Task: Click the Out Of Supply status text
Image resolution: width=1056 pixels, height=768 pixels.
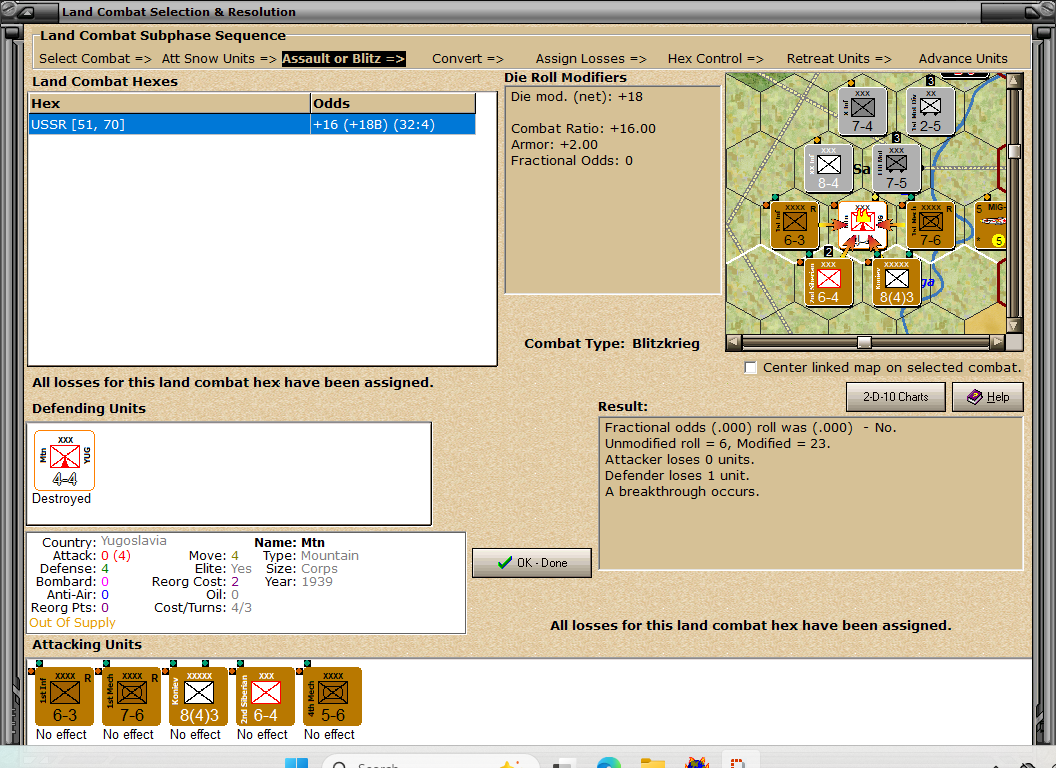Action: [x=72, y=622]
